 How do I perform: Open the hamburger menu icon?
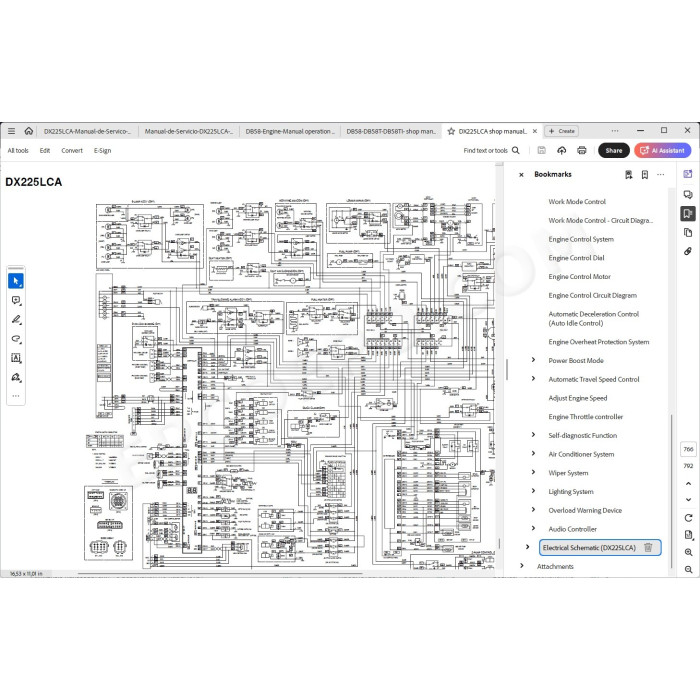pos(12,131)
